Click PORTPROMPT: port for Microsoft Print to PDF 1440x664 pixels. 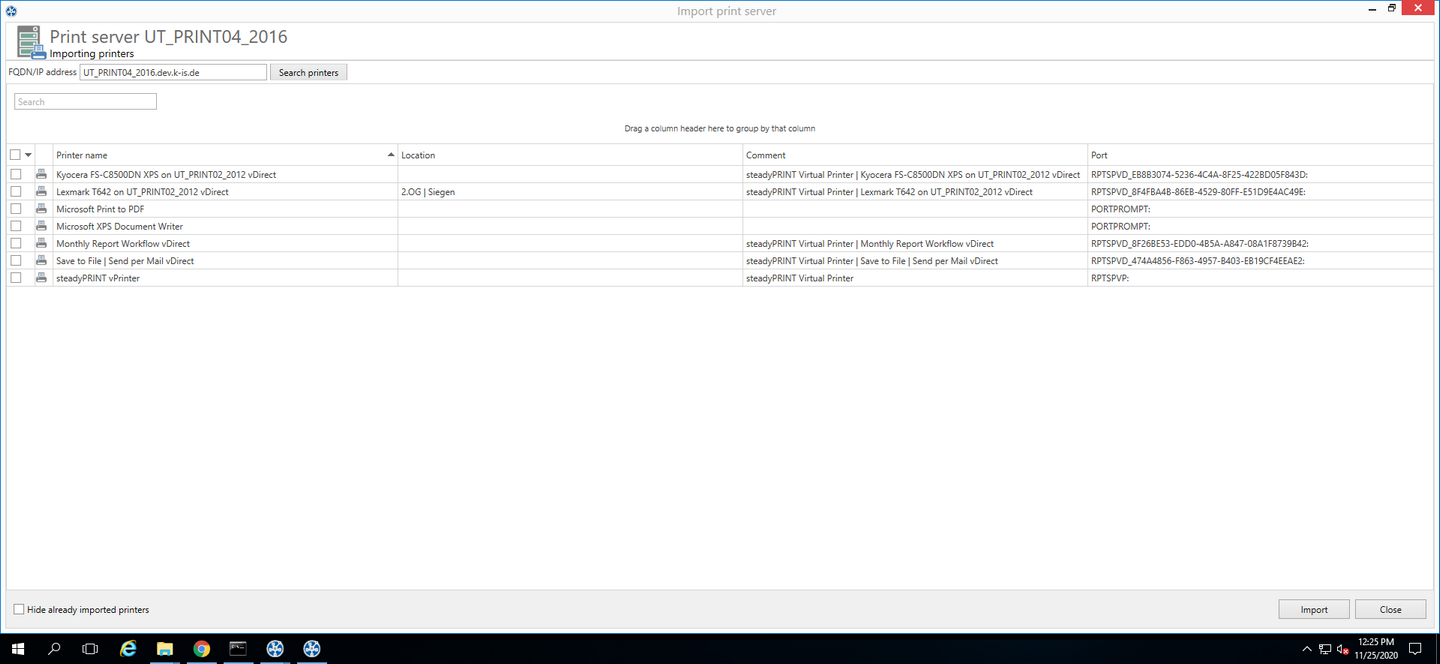click(1121, 209)
